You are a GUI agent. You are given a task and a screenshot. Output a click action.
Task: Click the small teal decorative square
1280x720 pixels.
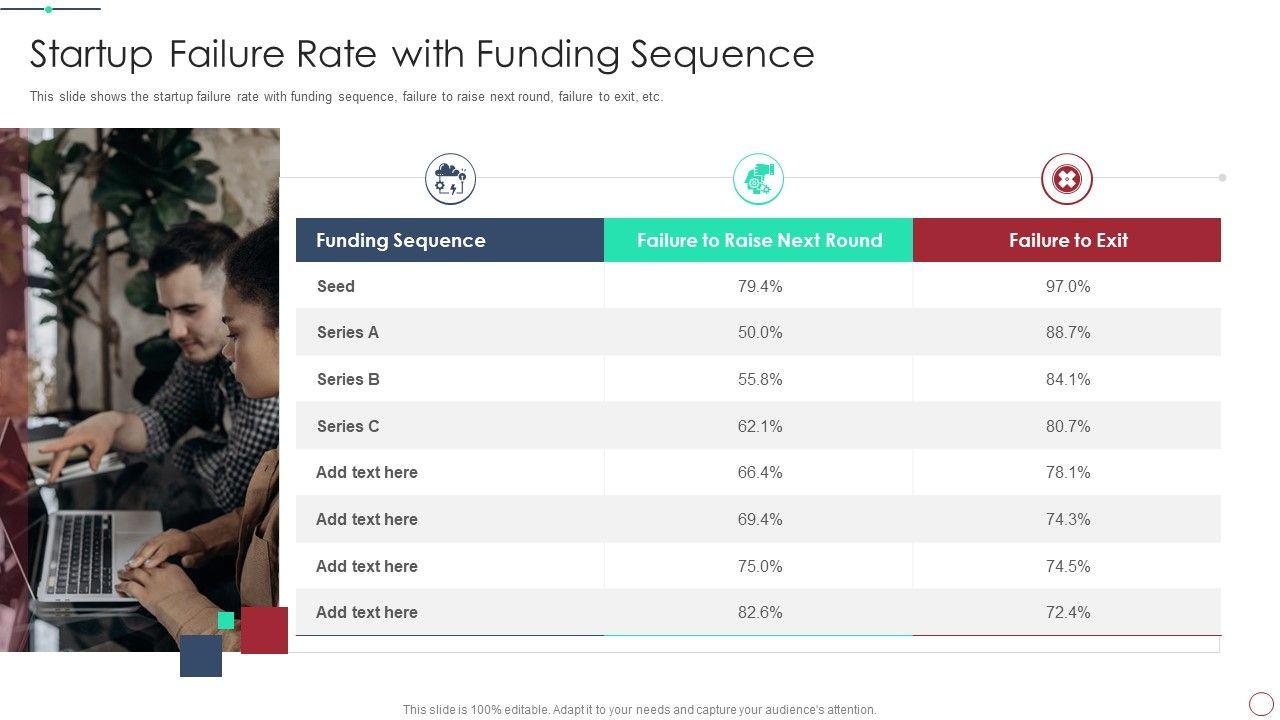pyautogui.click(x=226, y=620)
